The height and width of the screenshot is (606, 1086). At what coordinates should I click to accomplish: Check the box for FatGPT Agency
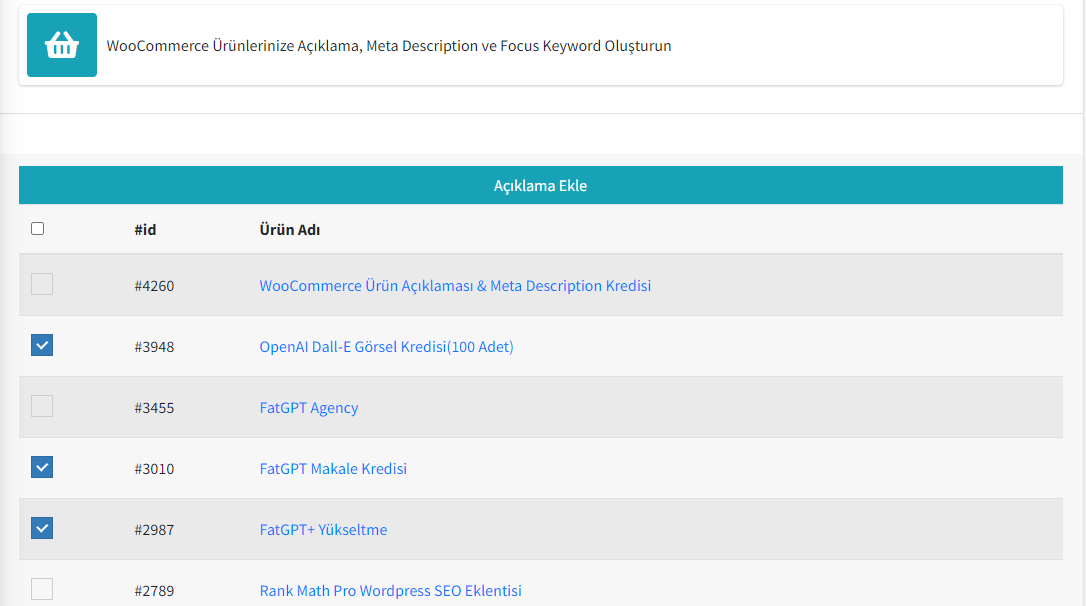coord(42,406)
